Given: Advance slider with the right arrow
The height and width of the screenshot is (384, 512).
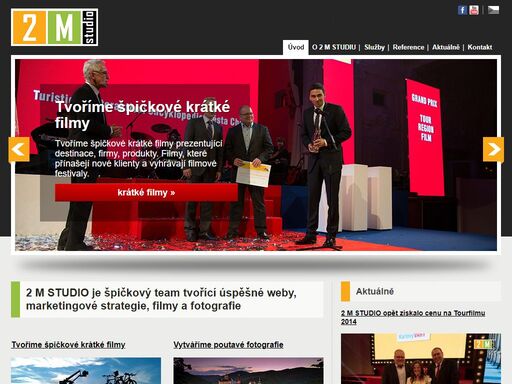Looking at the screenshot, I should click(493, 149).
